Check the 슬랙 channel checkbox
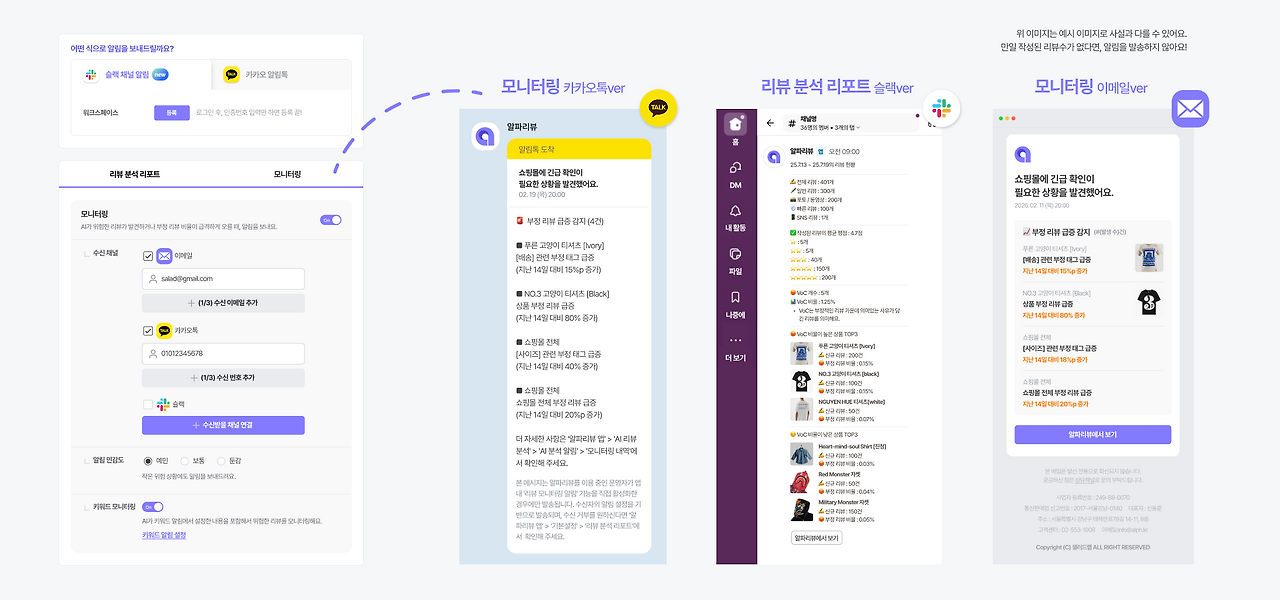 click(x=148, y=404)
